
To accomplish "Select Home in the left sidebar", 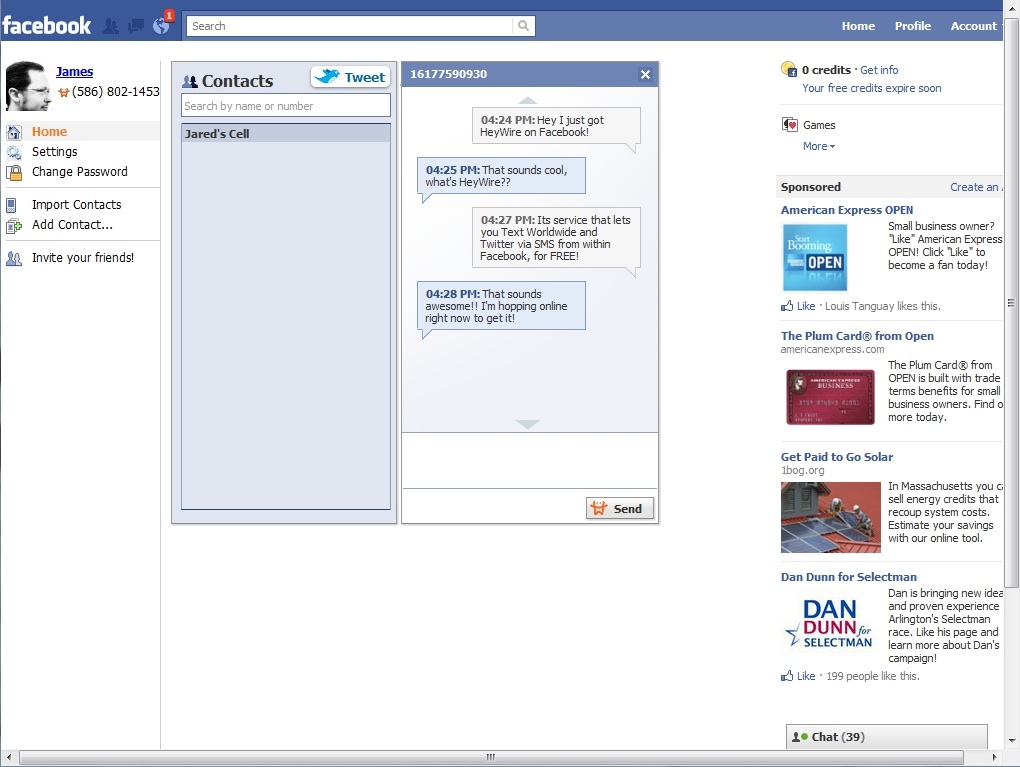I will (49, 131).
